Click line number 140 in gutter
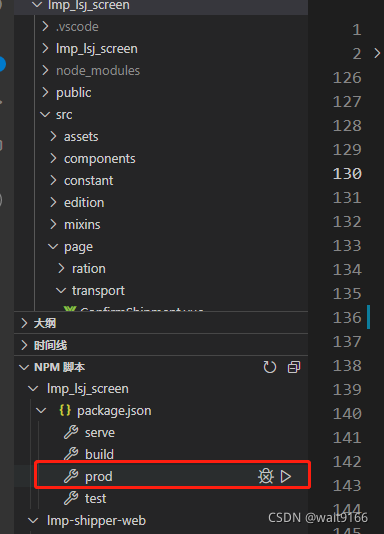The height and width of the screenshot is (534, 384). click(347, 414)
